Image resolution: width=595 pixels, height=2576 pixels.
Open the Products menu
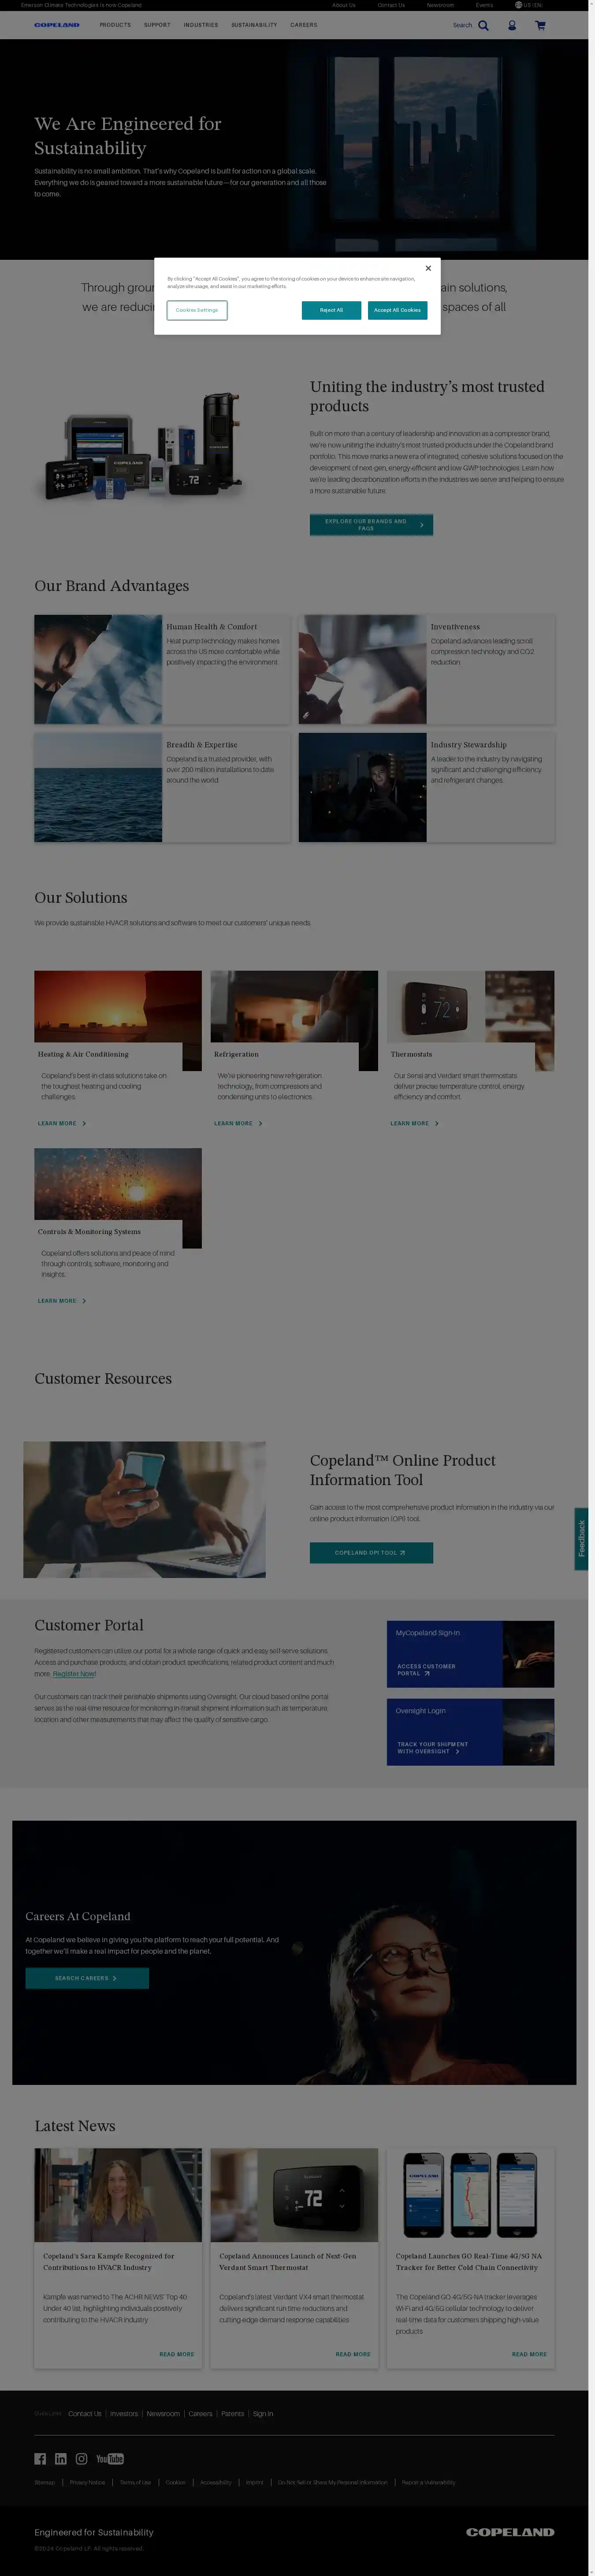(x=115, y=25)
